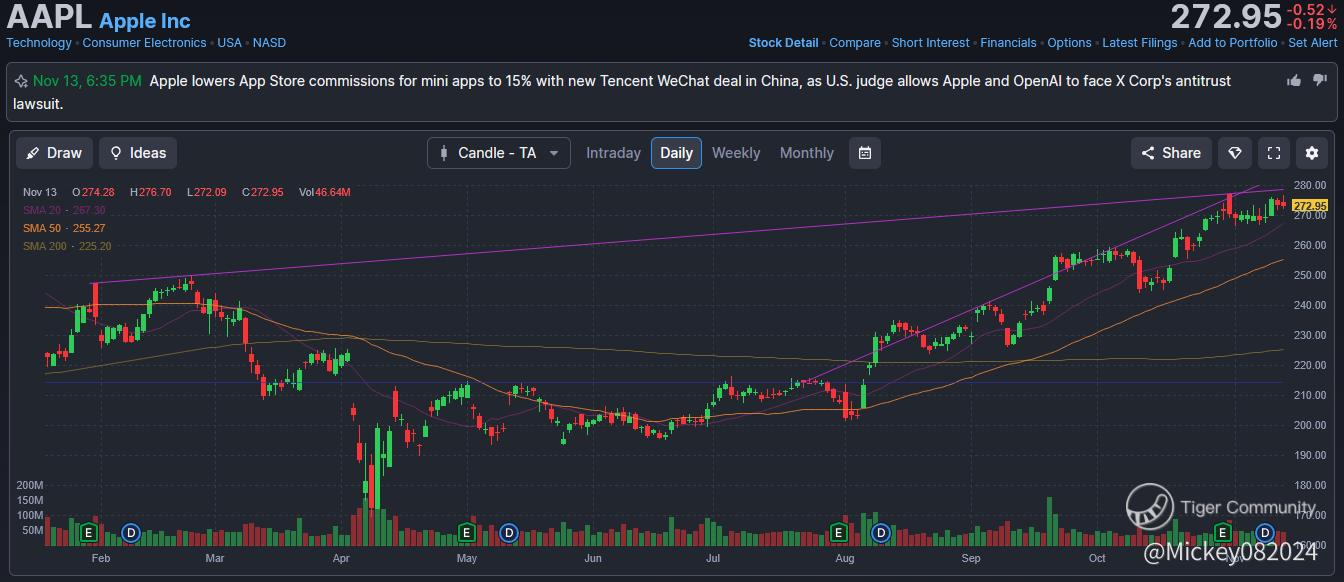The image size is (1344, 582).
Task: Open the Ideas button
Action: click(138, 153)
